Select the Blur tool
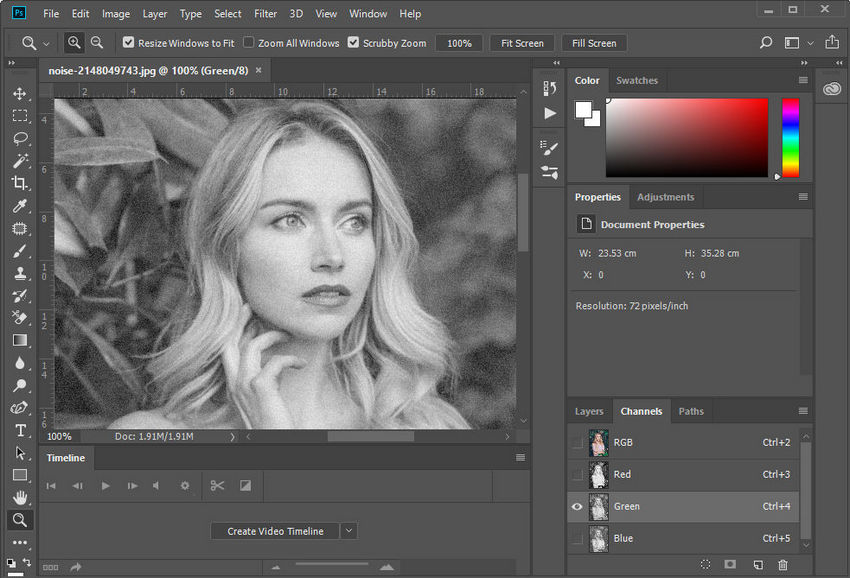 click(20, 363)
